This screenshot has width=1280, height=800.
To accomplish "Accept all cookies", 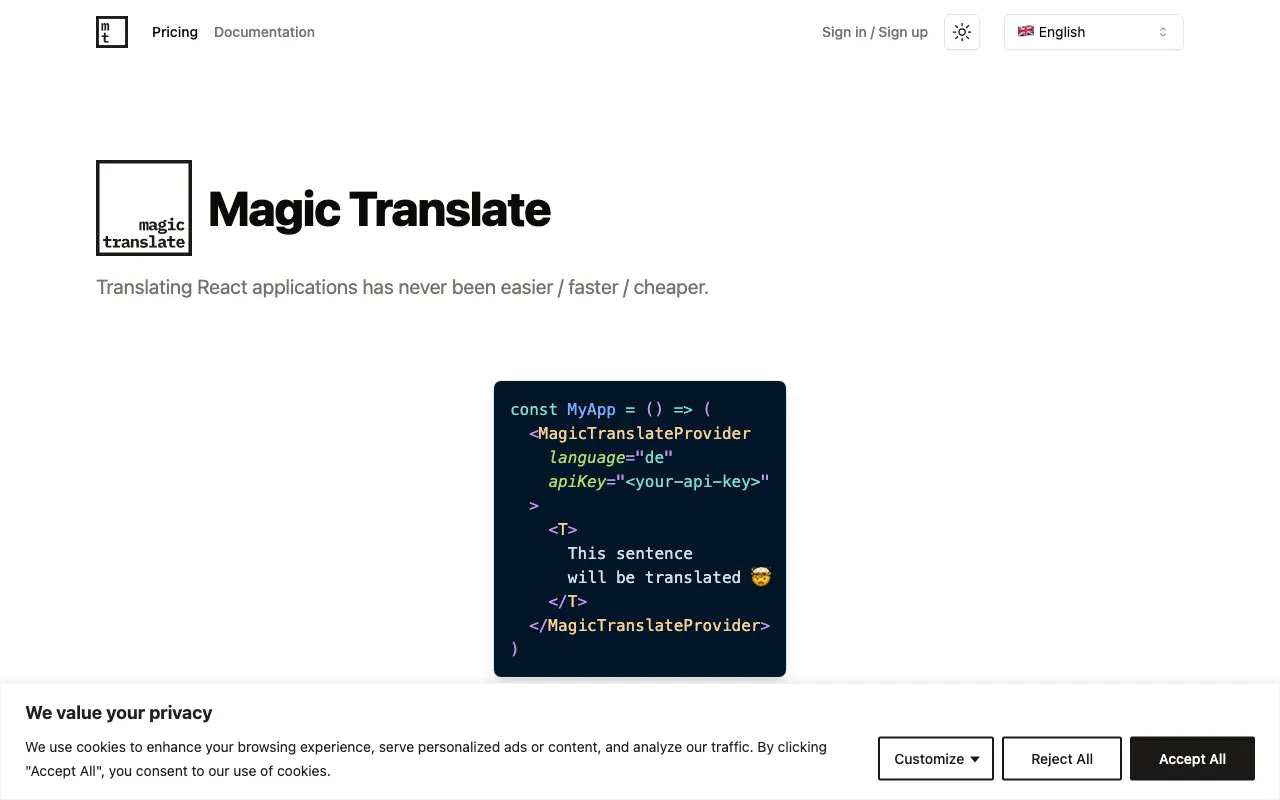I will point(1192,759).
